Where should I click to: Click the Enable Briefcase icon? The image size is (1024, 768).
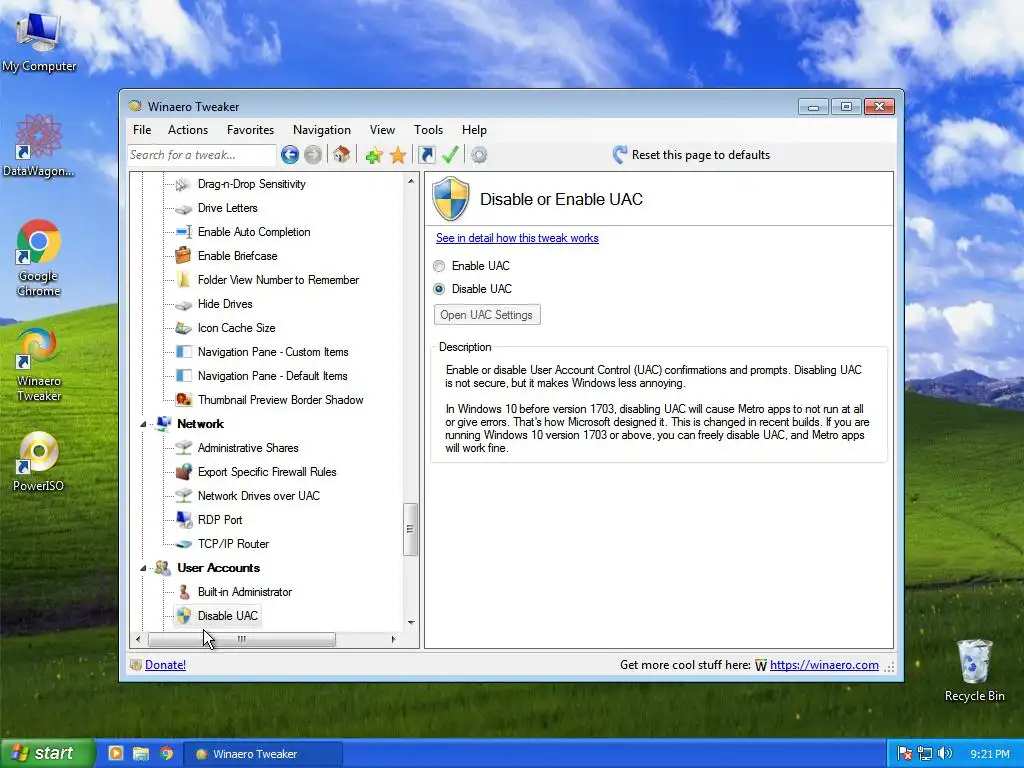[184, 255]
